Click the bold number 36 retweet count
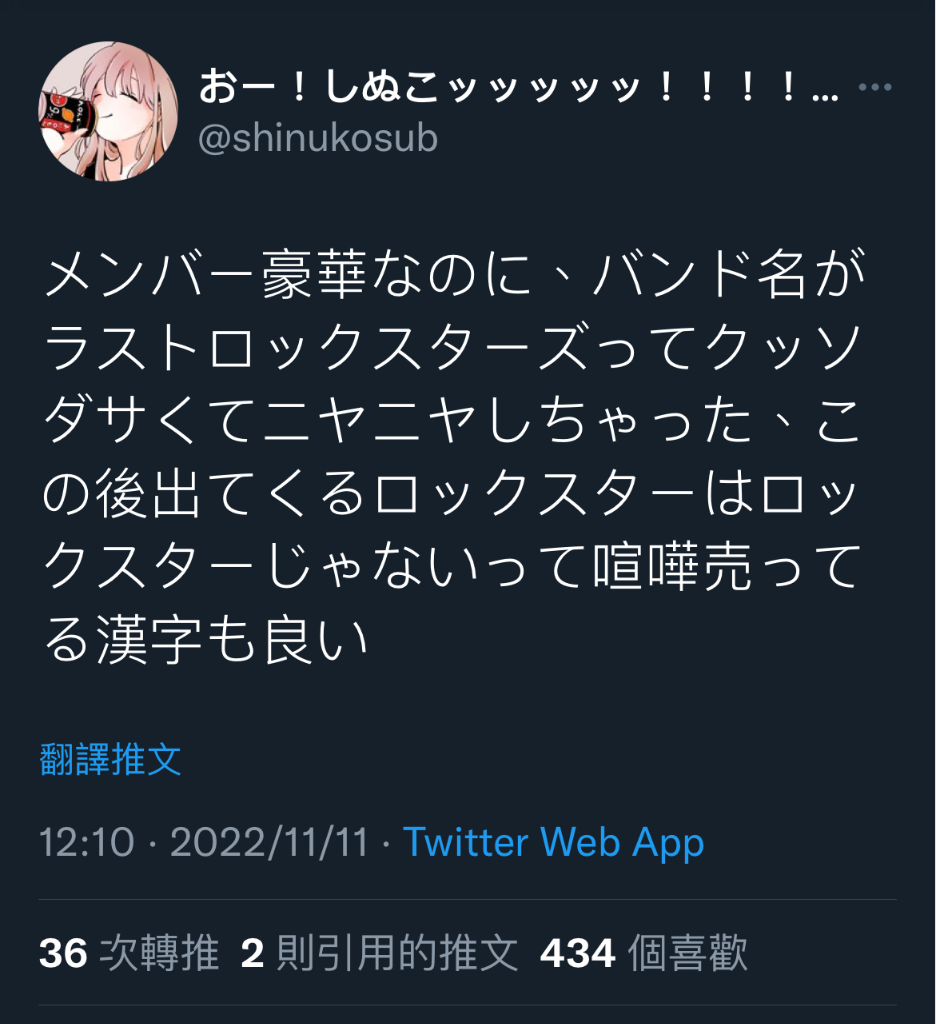This screenshot has height=1024, width=936. coord(63,953)
